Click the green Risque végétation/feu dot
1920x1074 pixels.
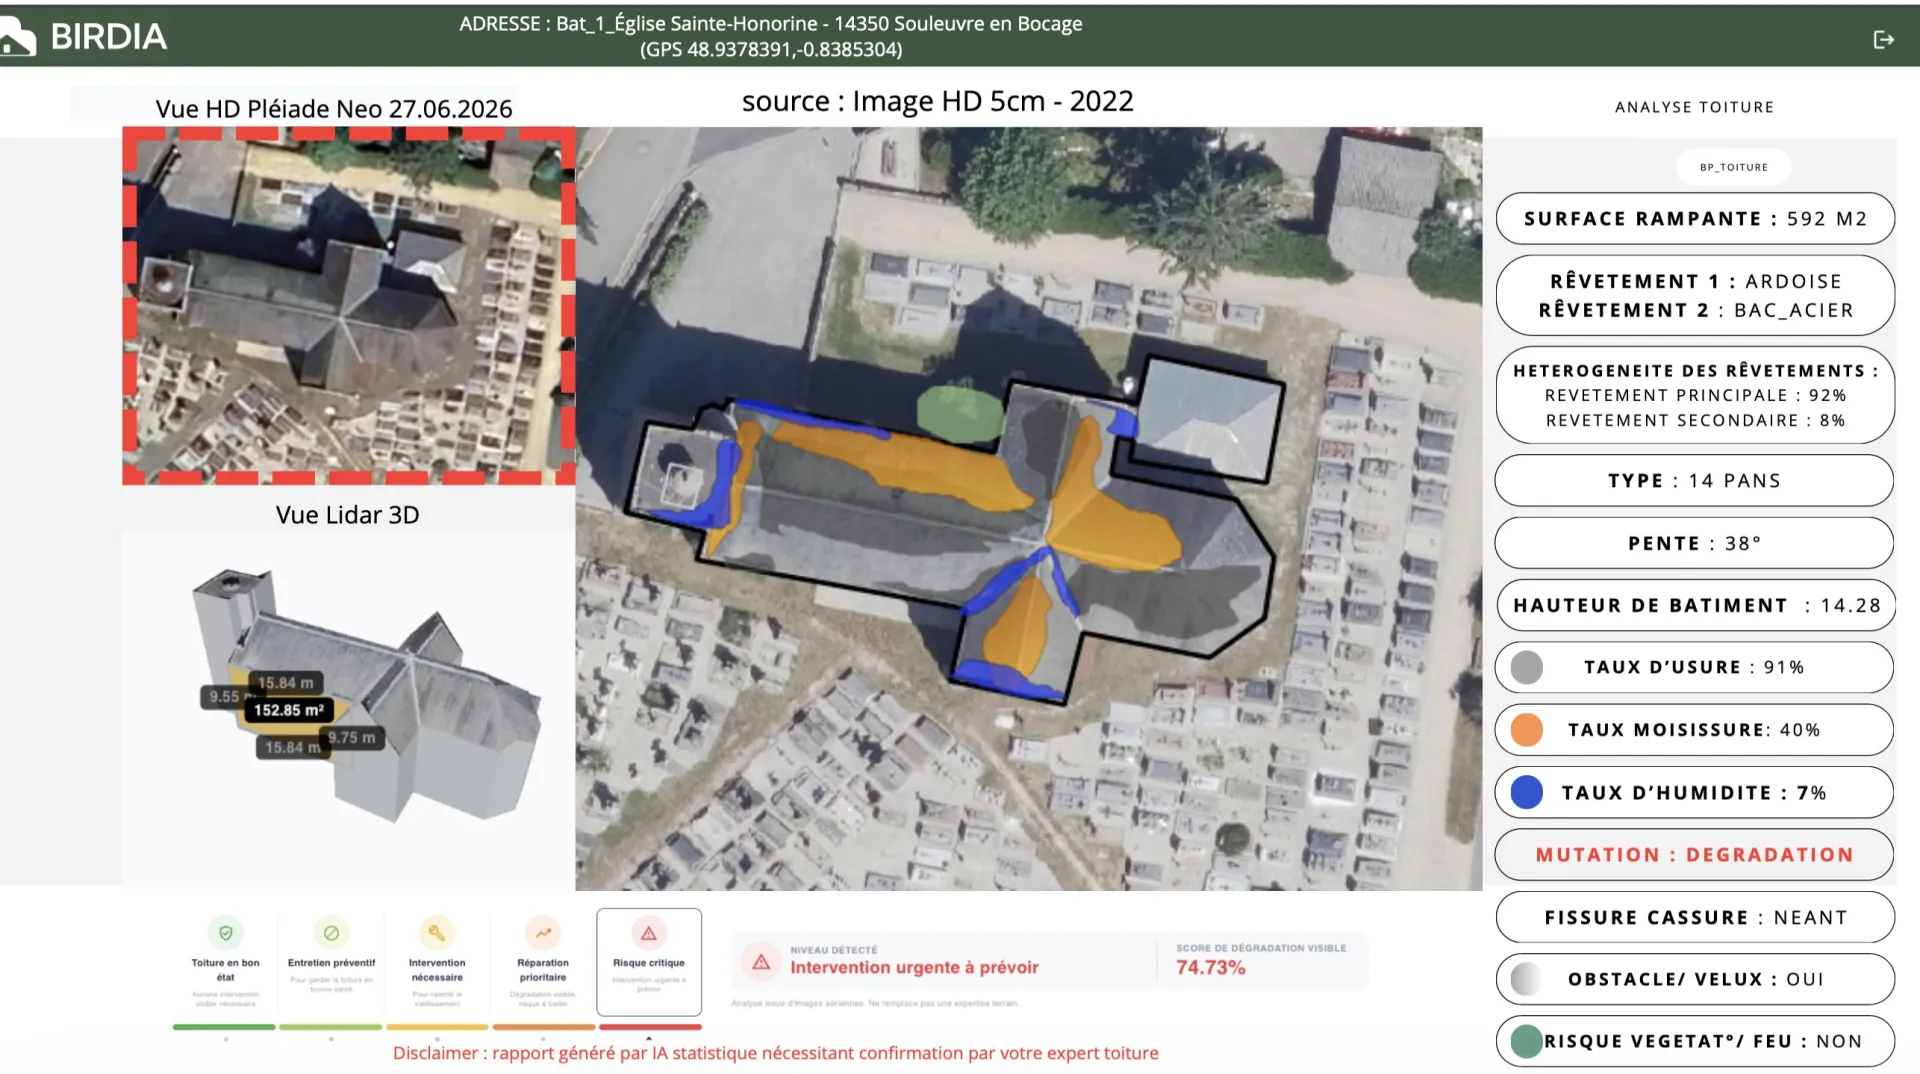click(x=1527, y=1041)
